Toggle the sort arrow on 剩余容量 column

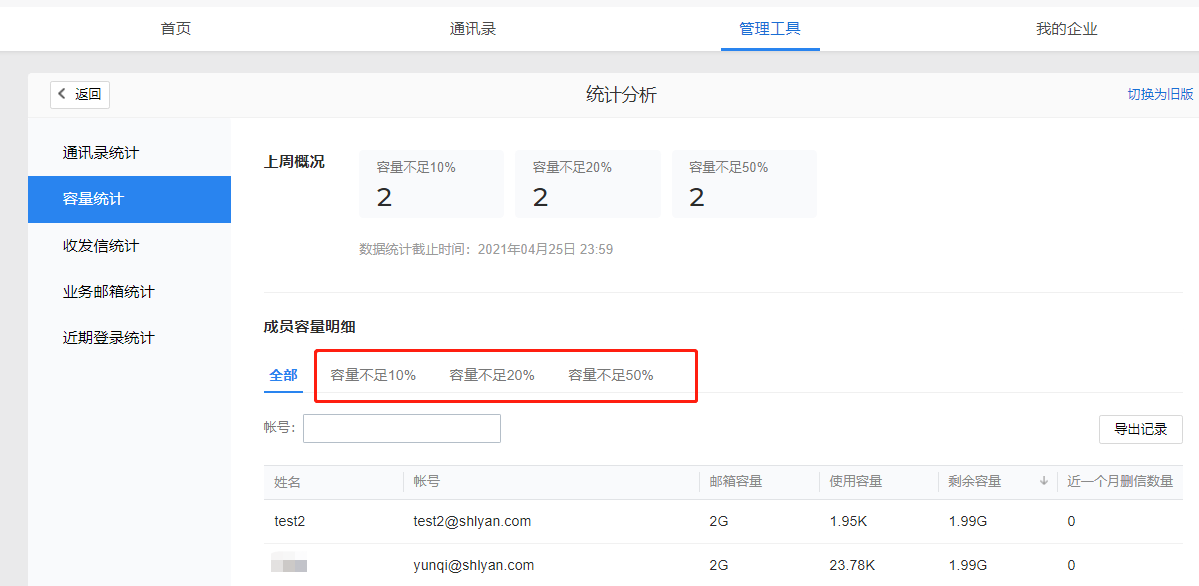coord(1043,481)
